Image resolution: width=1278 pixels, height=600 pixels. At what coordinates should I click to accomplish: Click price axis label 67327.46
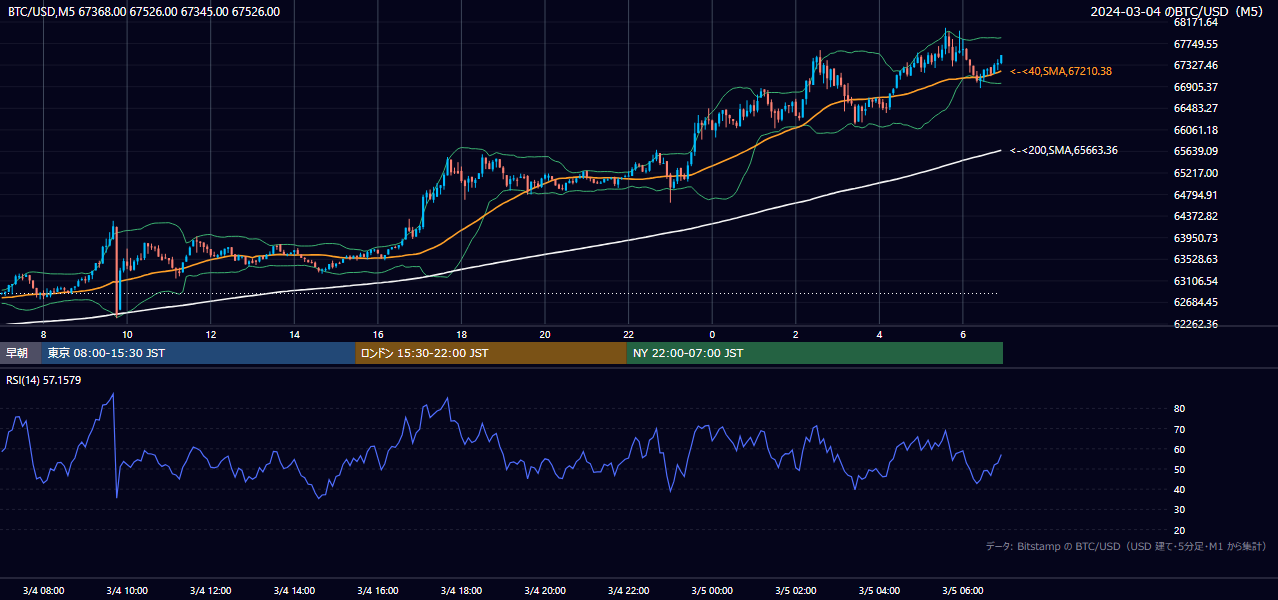point(1195,65)
